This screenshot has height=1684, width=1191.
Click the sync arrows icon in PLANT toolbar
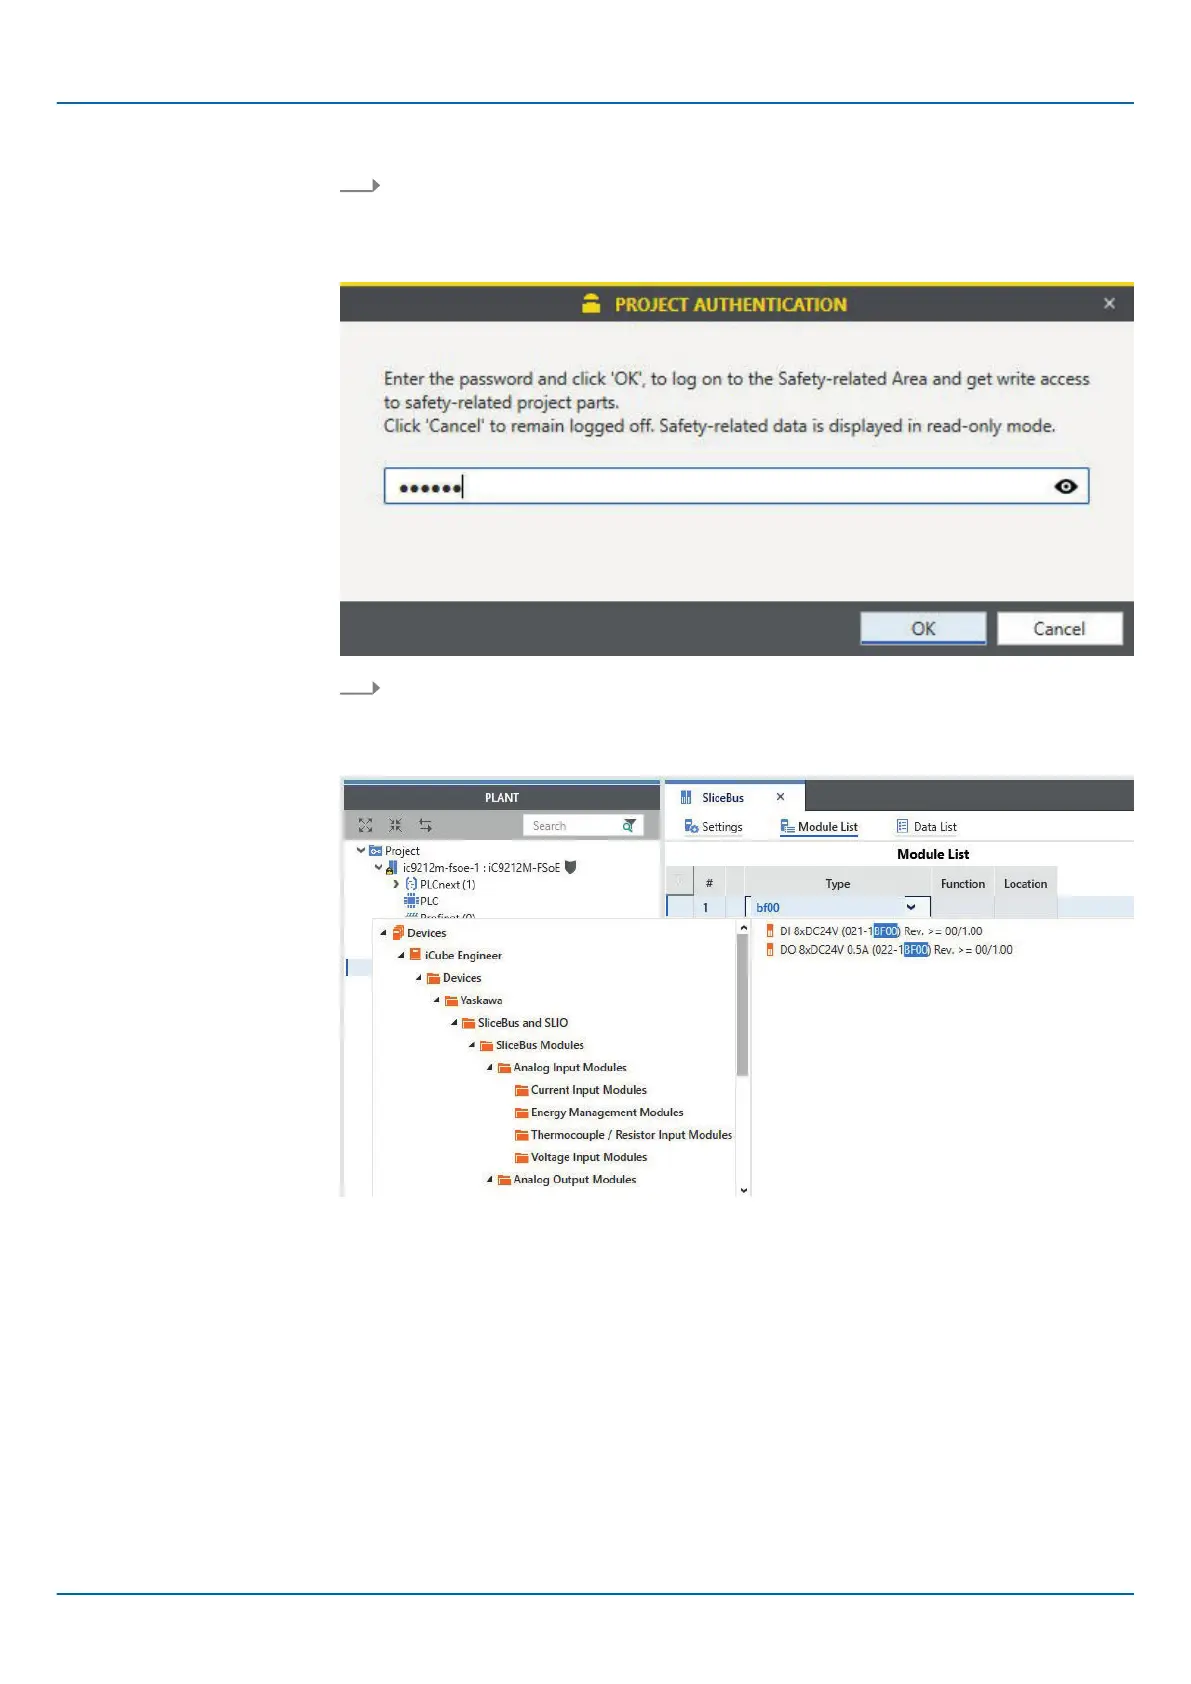[x=426, y=825]
